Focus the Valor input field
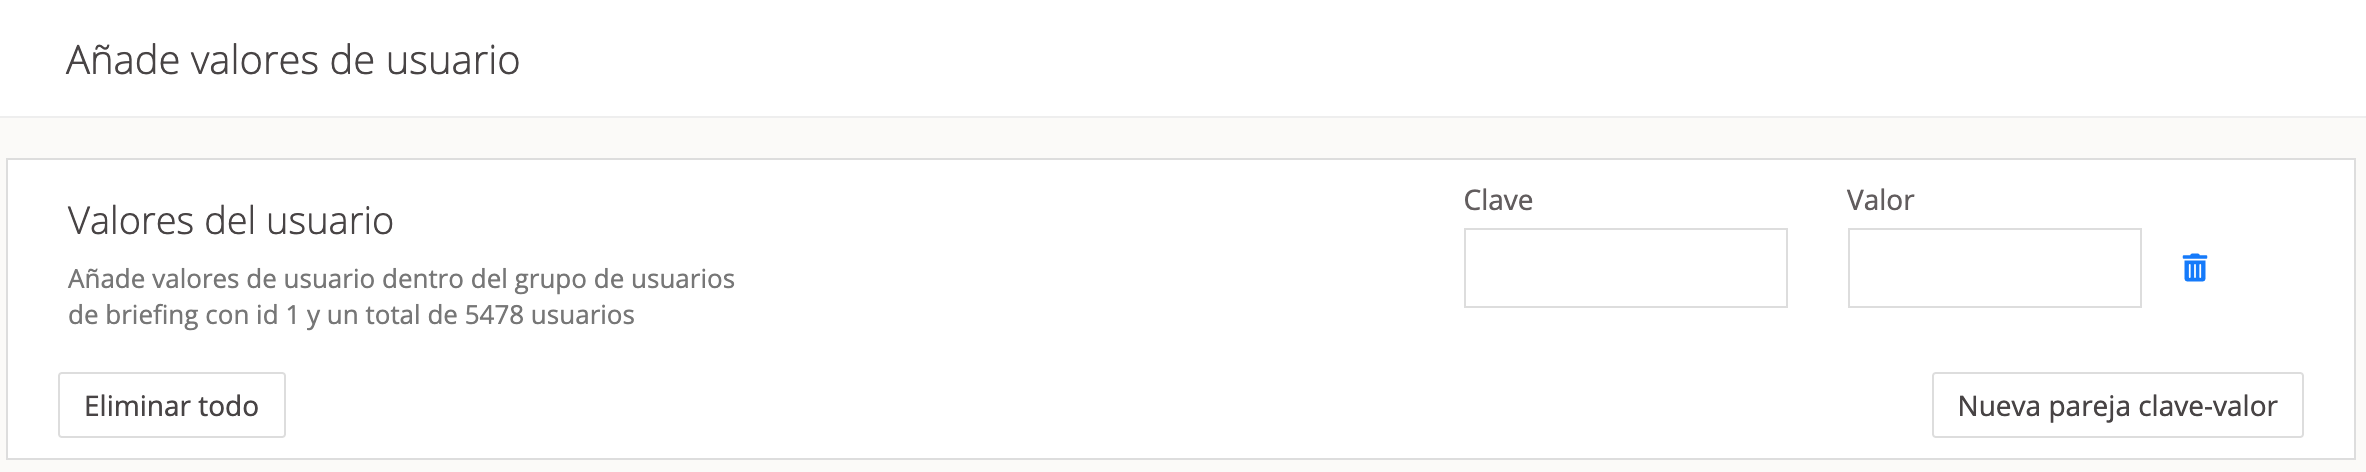The height and width of the screenshot is (472, 2366). point(1994,268)
